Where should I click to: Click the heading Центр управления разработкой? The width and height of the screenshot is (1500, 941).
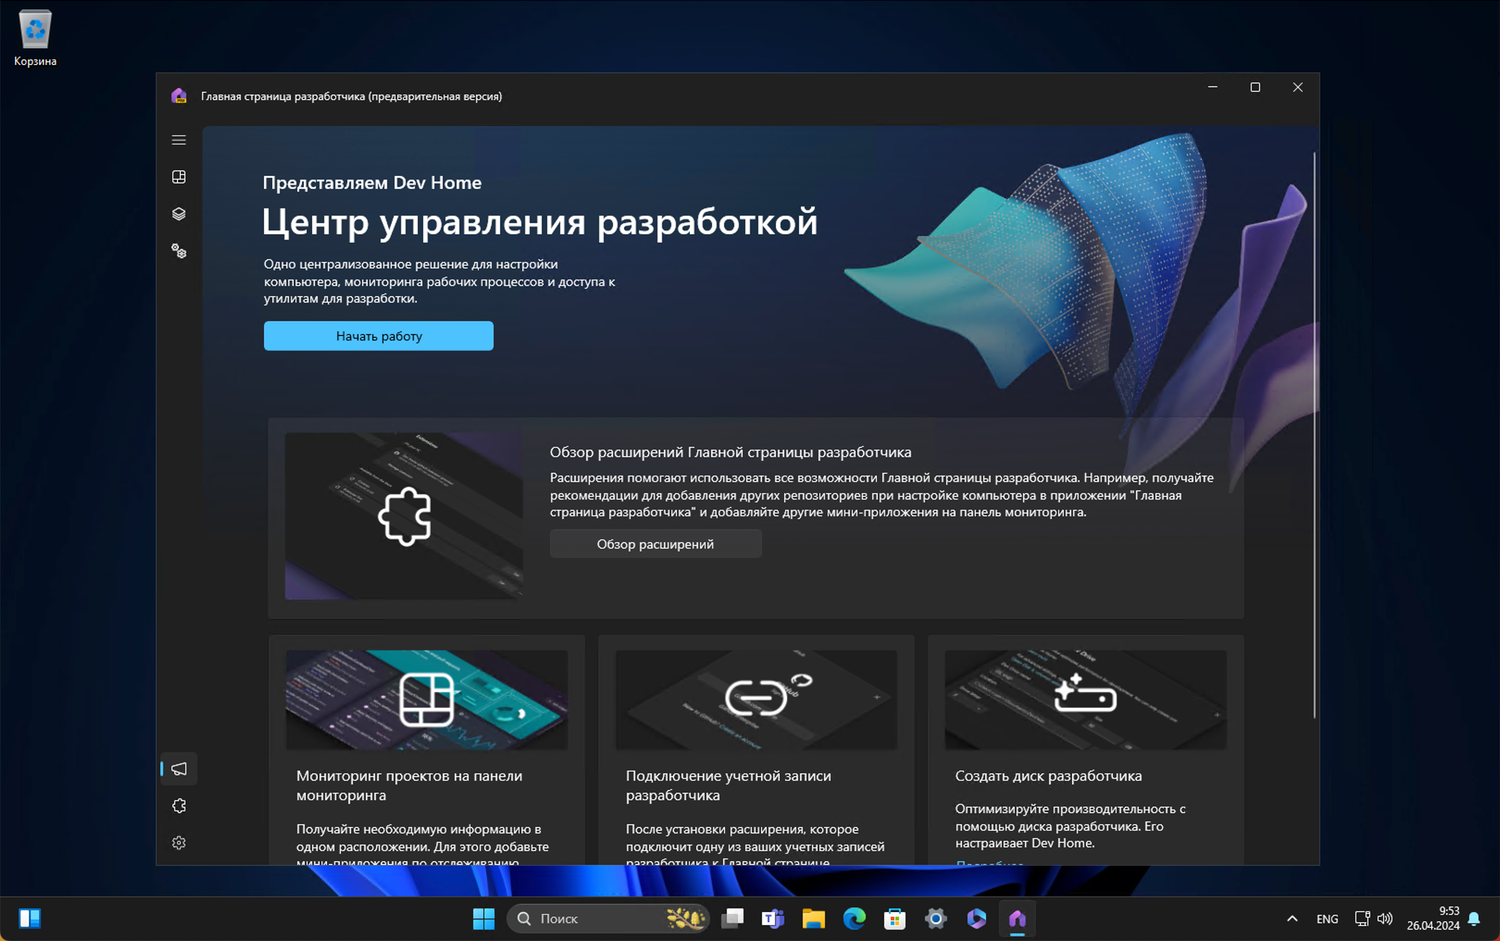(540, 222)
